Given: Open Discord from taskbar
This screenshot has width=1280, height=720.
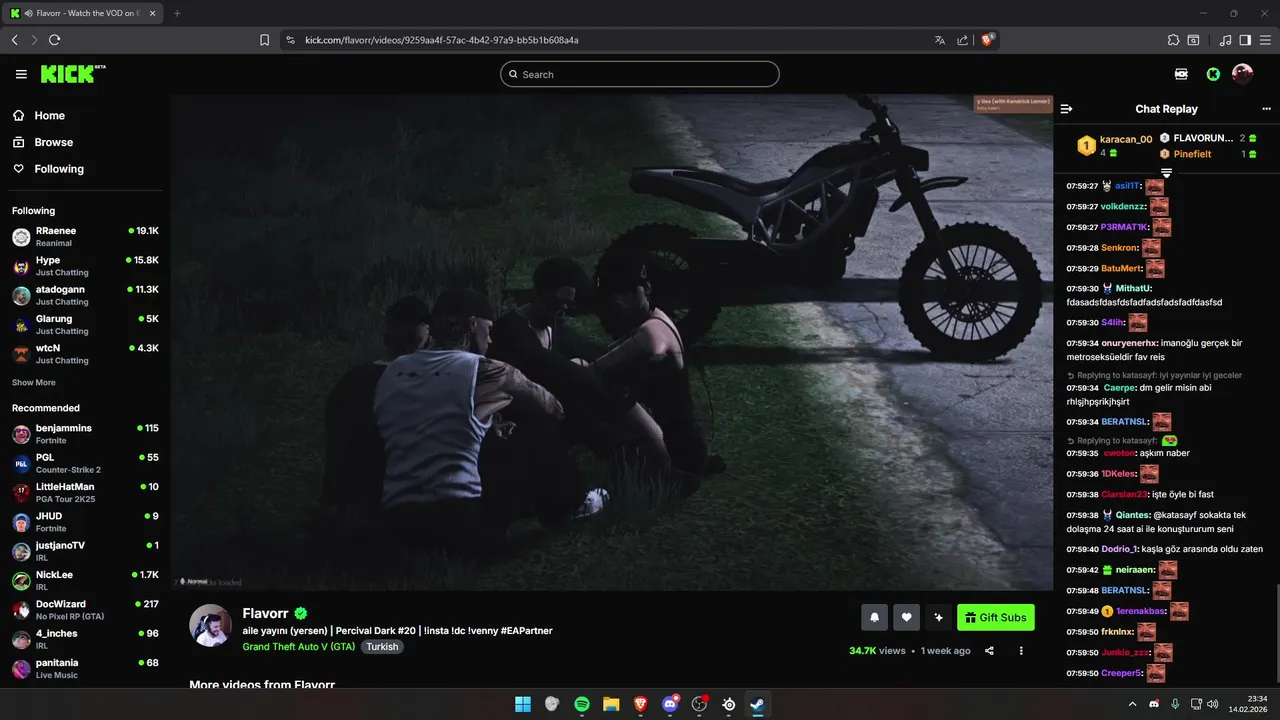Looking at the screenshot, I should (670, 704).
